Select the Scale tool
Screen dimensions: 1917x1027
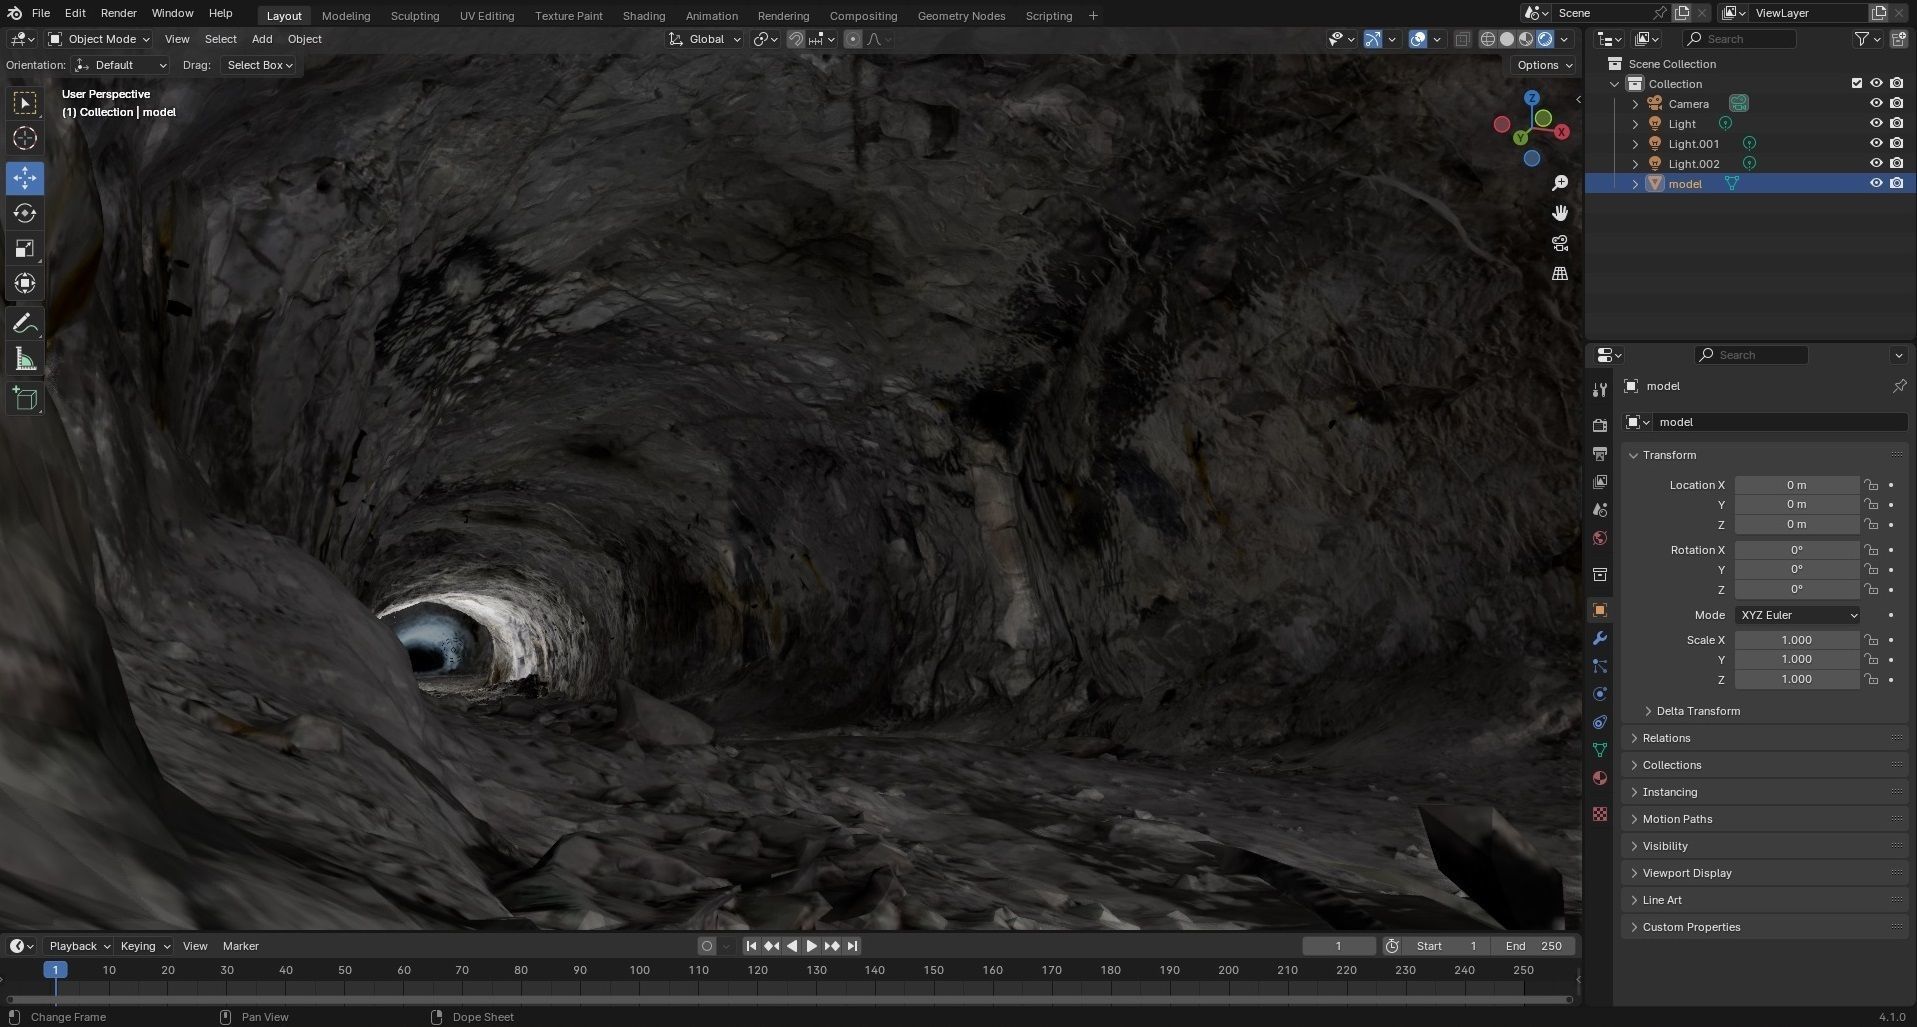[25, 248]
